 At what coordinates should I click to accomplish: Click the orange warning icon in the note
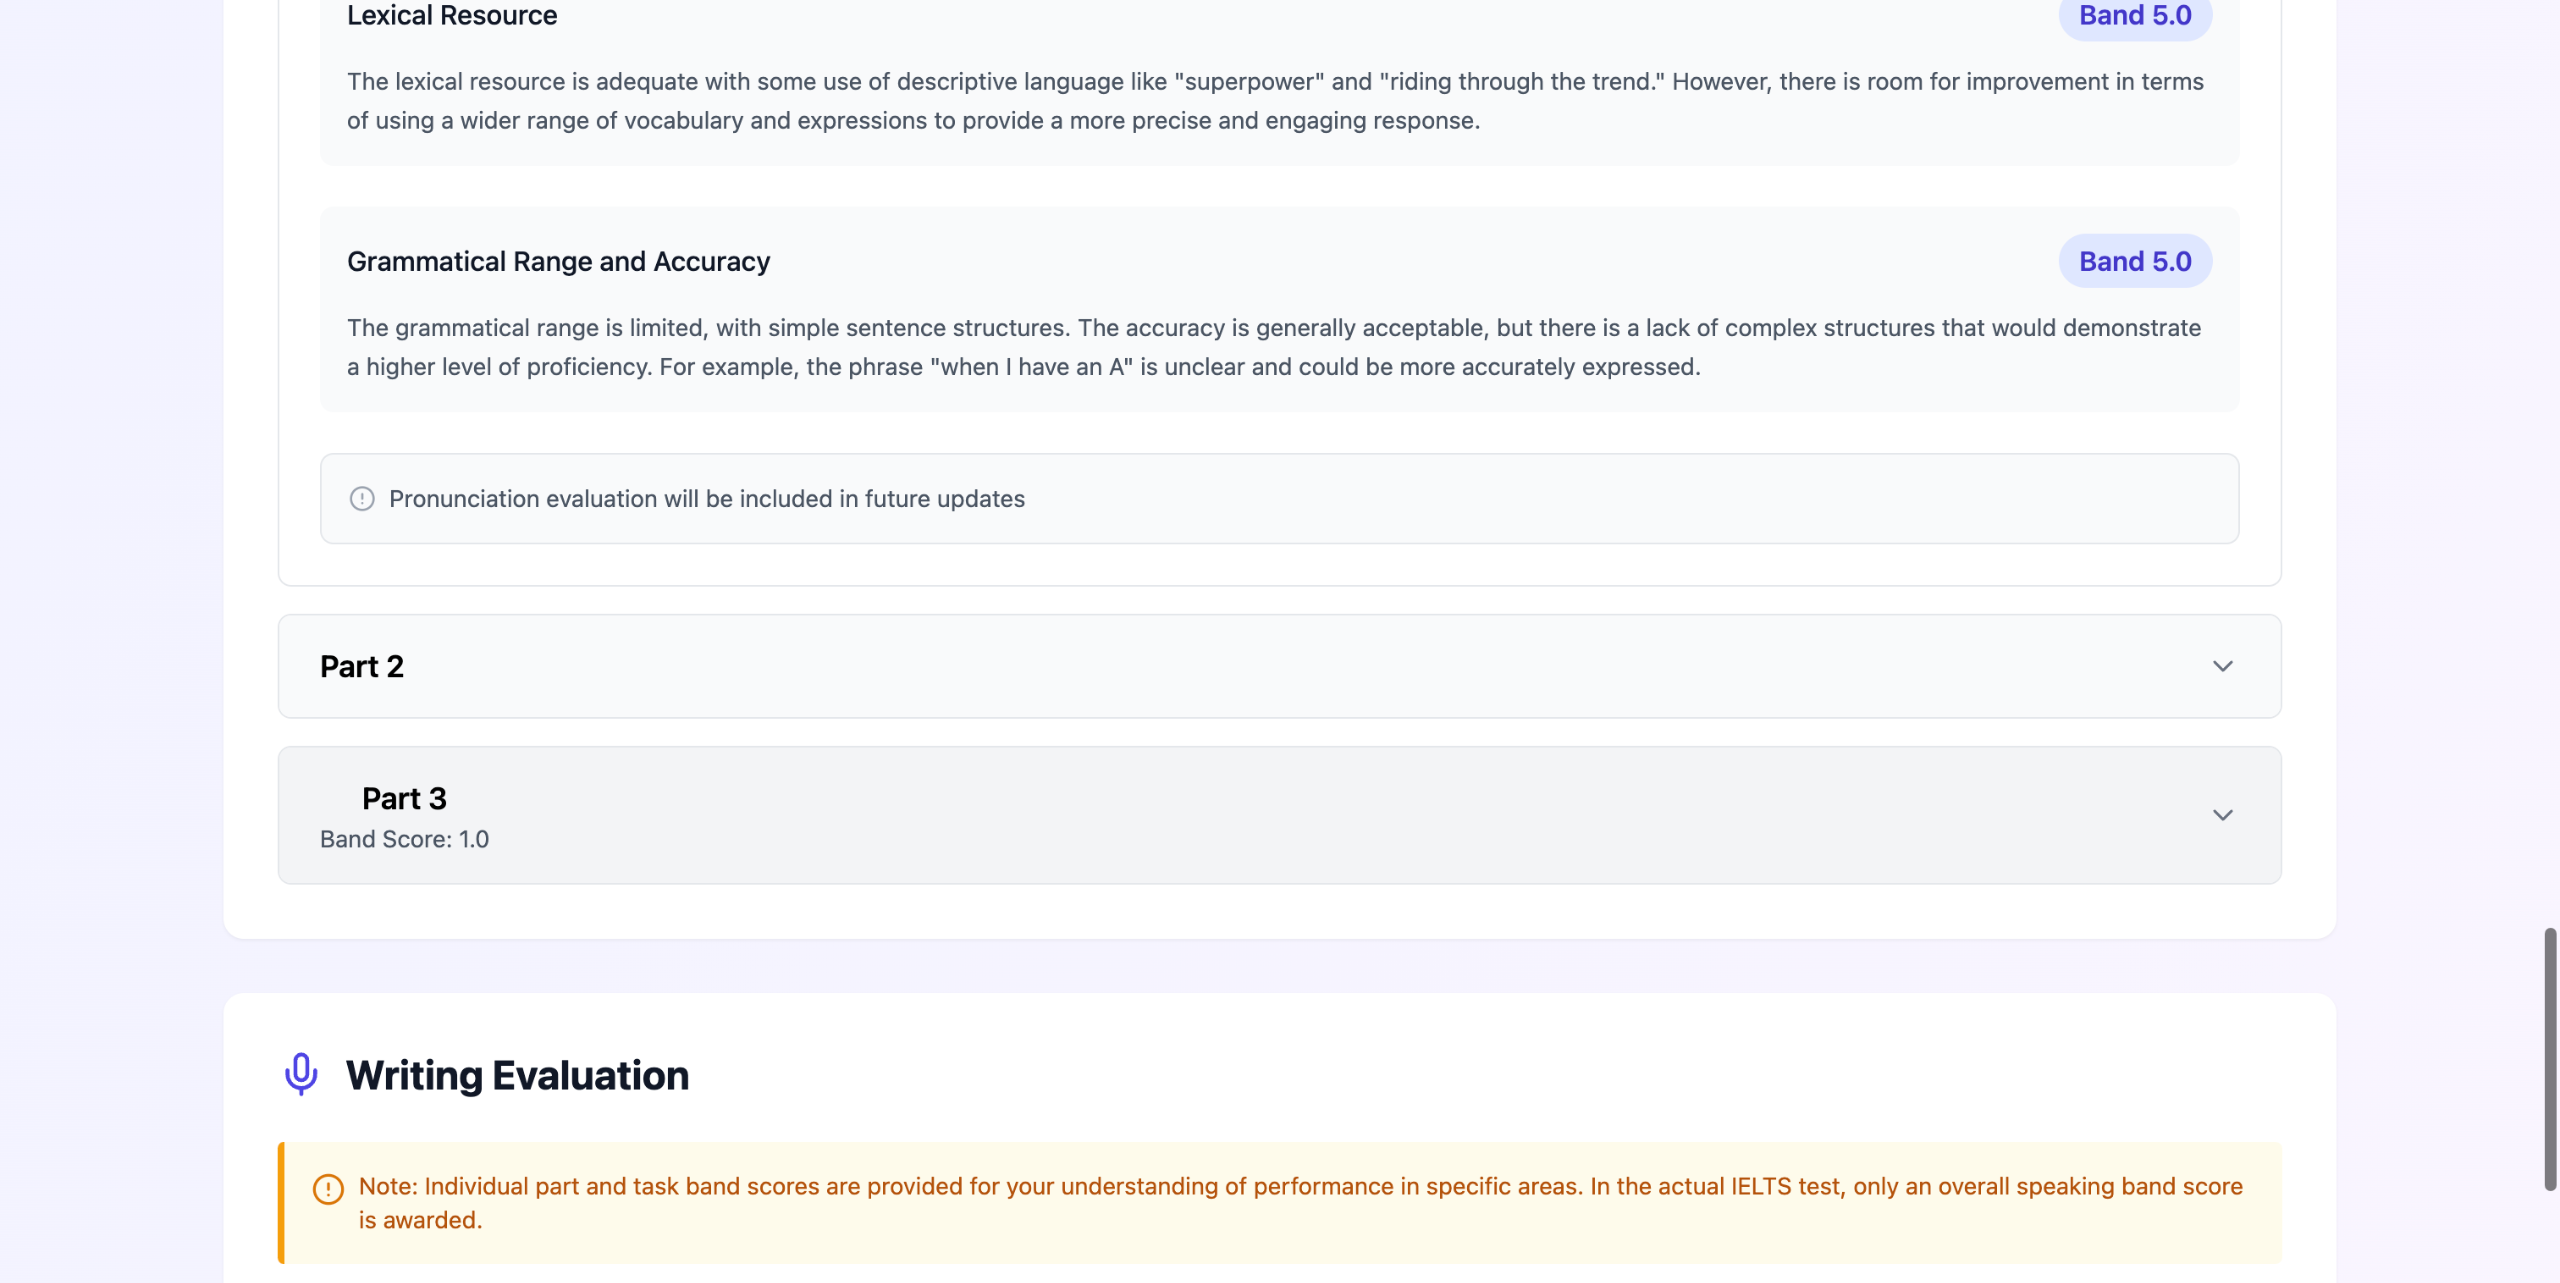click(328, 1189)
